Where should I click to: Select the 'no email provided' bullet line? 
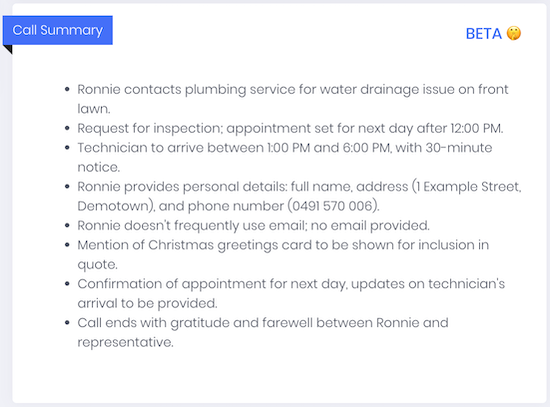pyautogui.click(x=253, y=225)
